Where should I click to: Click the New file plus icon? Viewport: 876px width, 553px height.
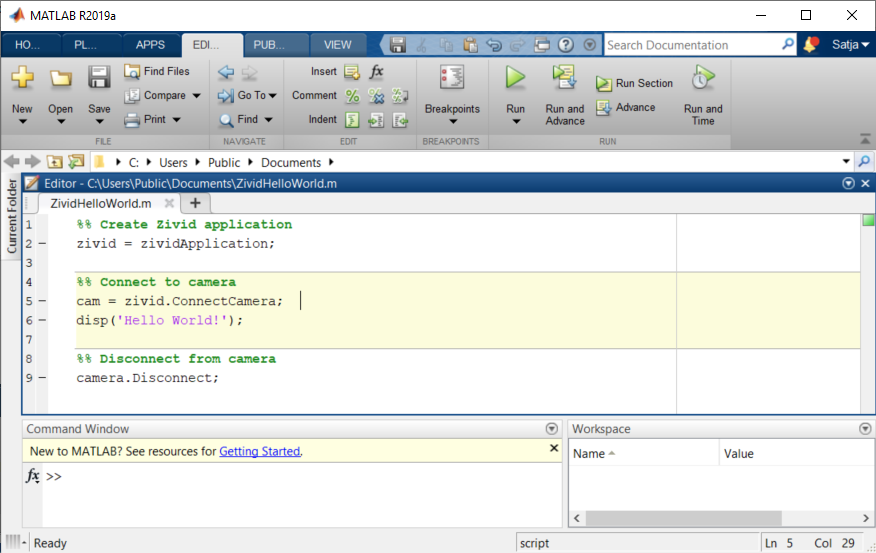[22, 77]
